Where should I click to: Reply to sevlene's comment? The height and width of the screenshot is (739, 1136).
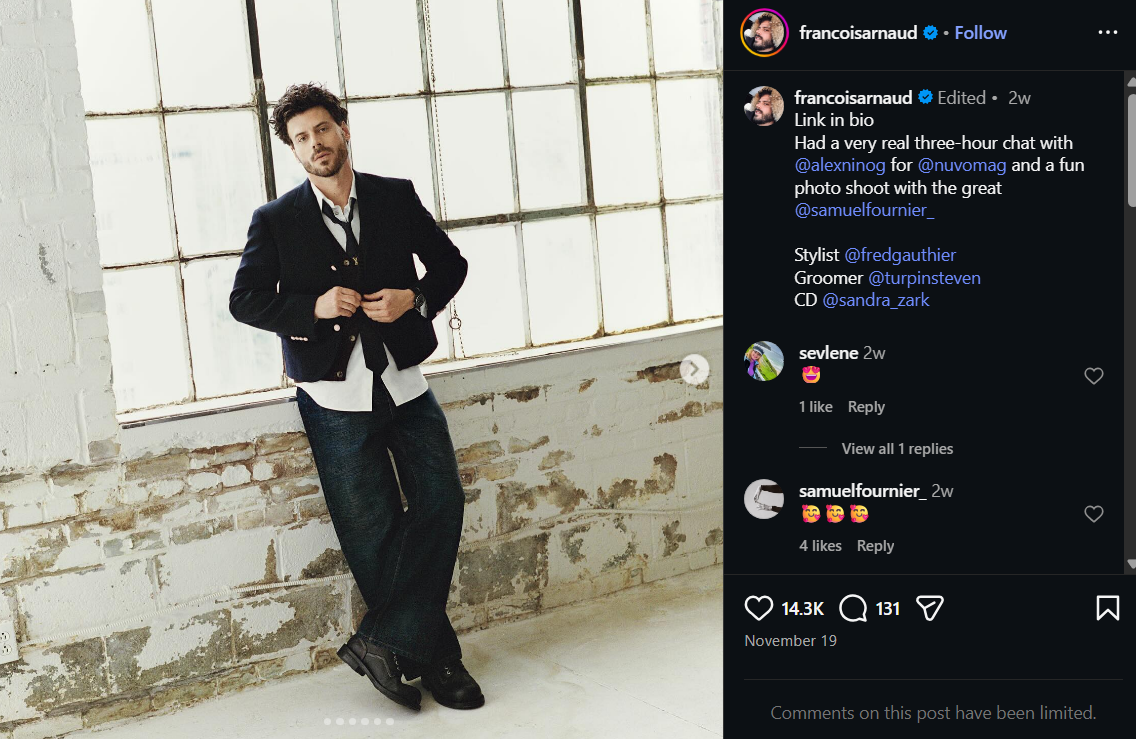pyautogui.click(x=866, y=407)
